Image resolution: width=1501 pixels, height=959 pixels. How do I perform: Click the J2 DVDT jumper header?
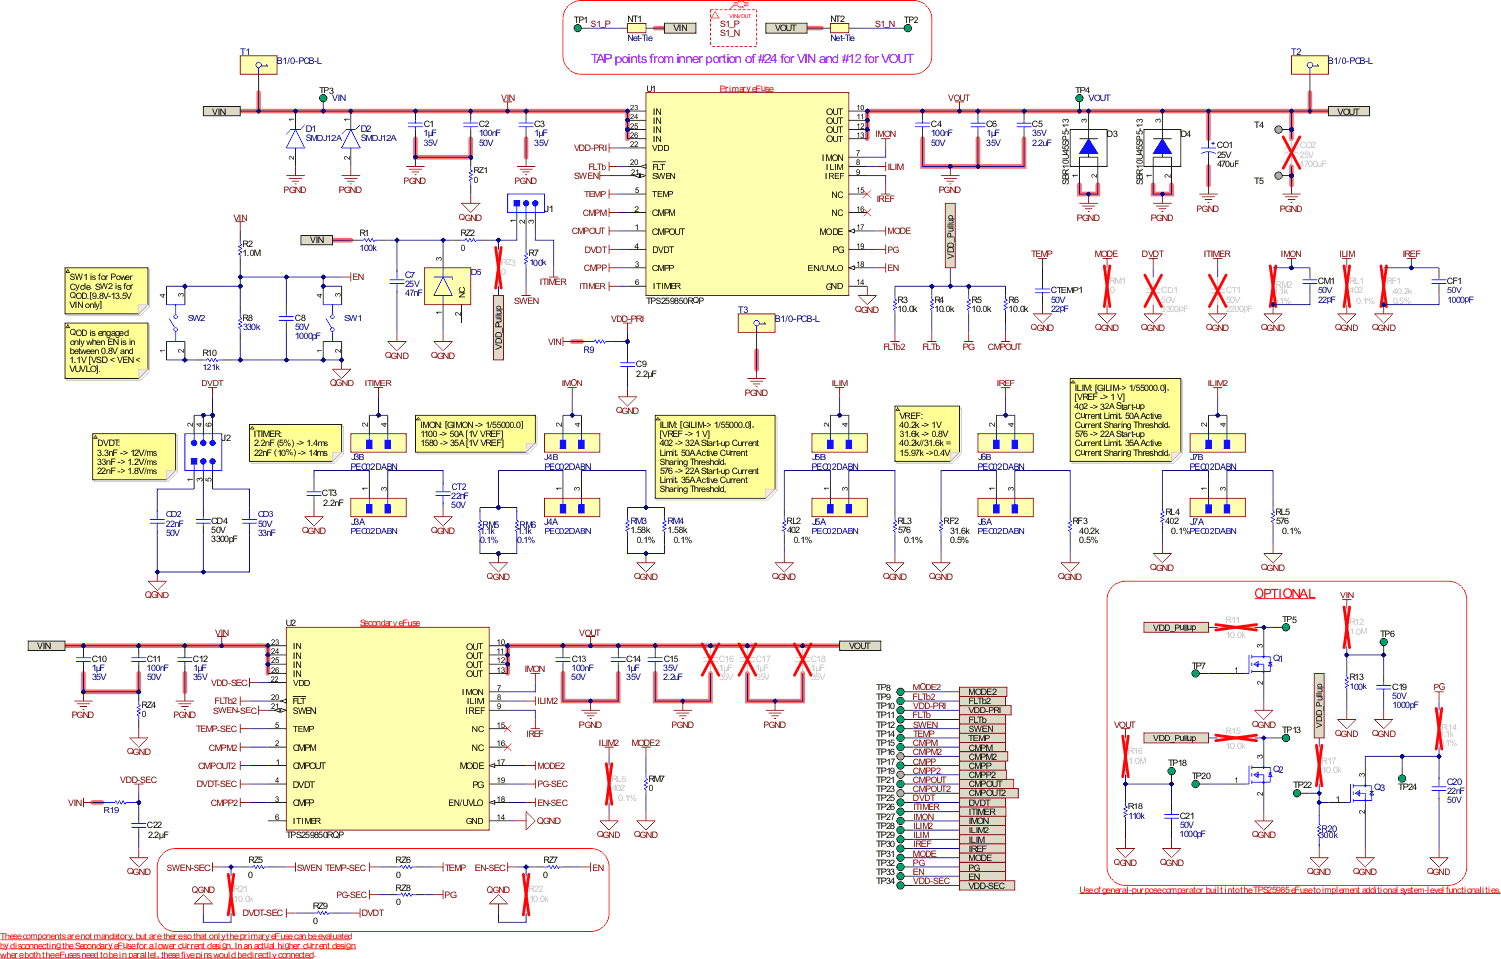coord(204,452)
